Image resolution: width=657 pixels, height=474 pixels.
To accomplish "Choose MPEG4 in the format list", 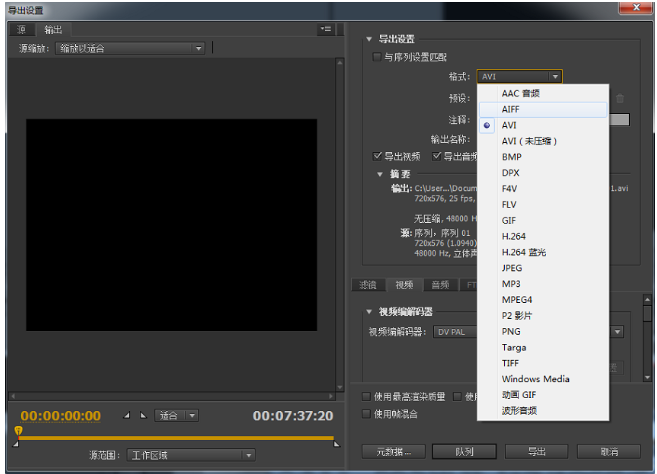I will 518,299.
